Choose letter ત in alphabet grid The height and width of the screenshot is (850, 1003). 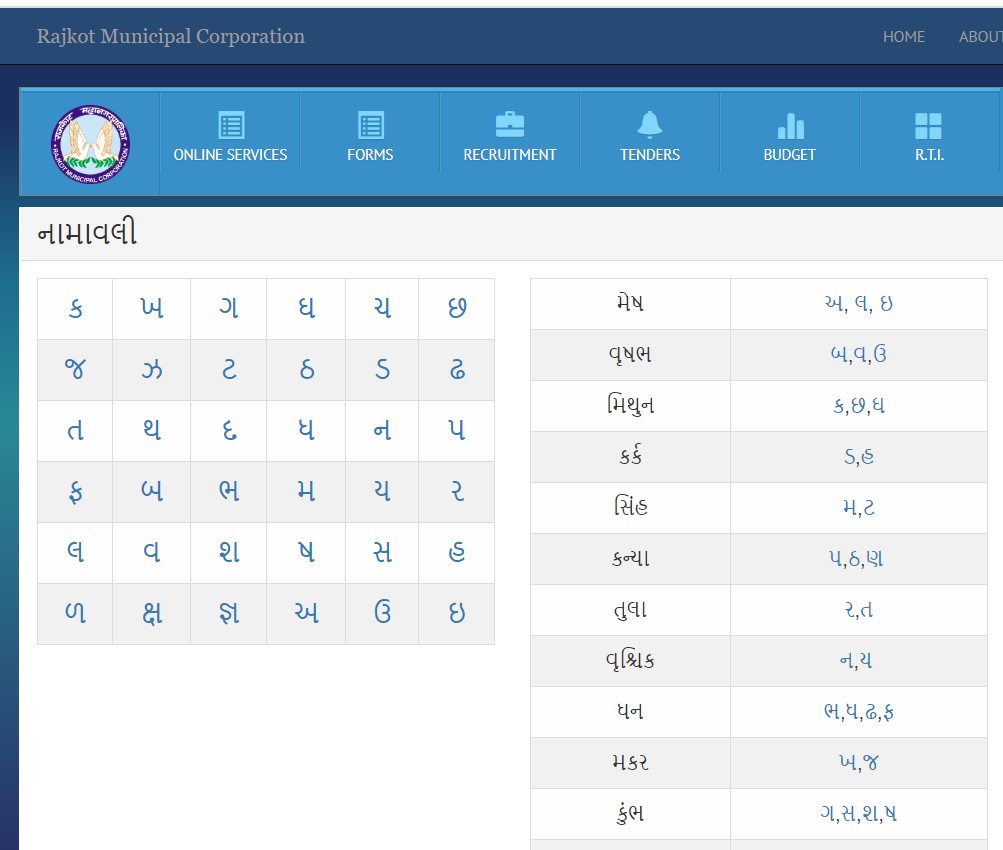[x=75, y=430]
